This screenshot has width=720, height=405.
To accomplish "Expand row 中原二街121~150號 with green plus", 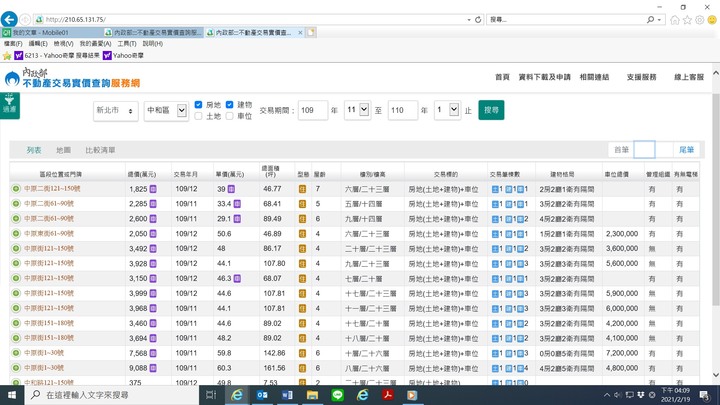I will pyautogui.click(x=16, y=189).
